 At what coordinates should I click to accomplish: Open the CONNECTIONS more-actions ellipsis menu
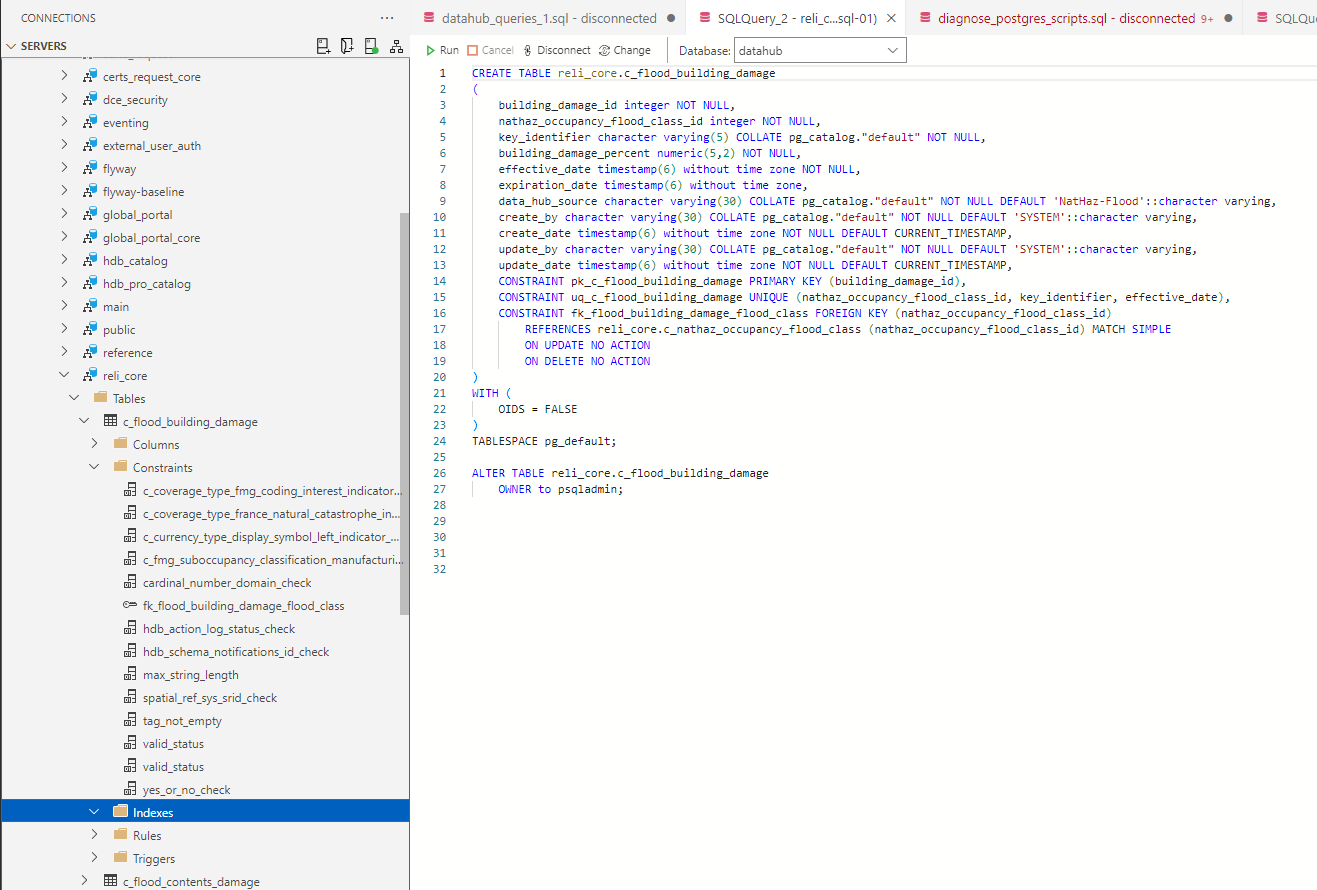pos(387,17)
